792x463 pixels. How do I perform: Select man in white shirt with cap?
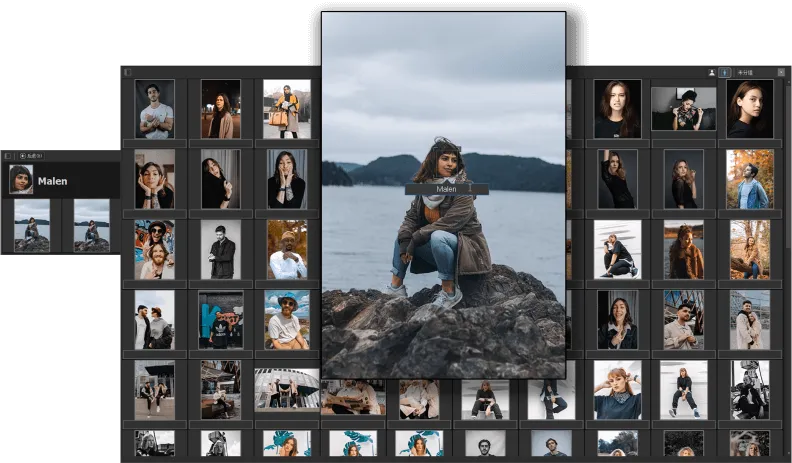click(x=287, y=249)
